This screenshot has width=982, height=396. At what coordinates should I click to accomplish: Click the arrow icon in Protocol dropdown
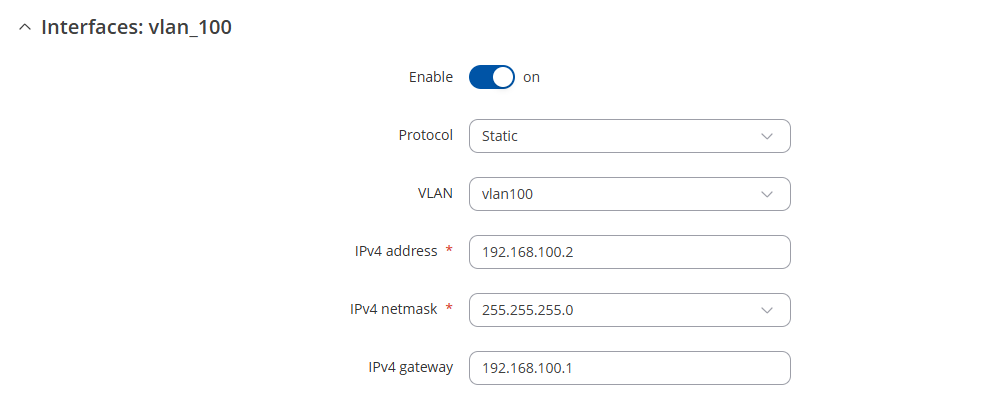pos(767,136)
